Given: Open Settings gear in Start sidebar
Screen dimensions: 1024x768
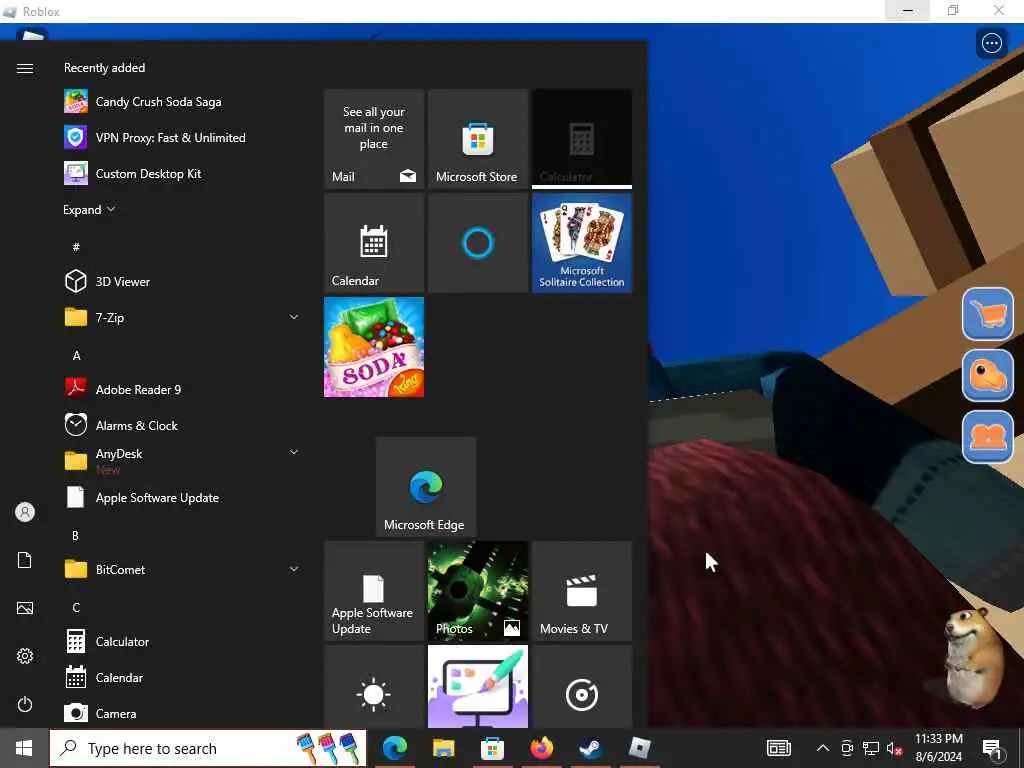Looking at the screenshot, I should [x=25, y=656].
